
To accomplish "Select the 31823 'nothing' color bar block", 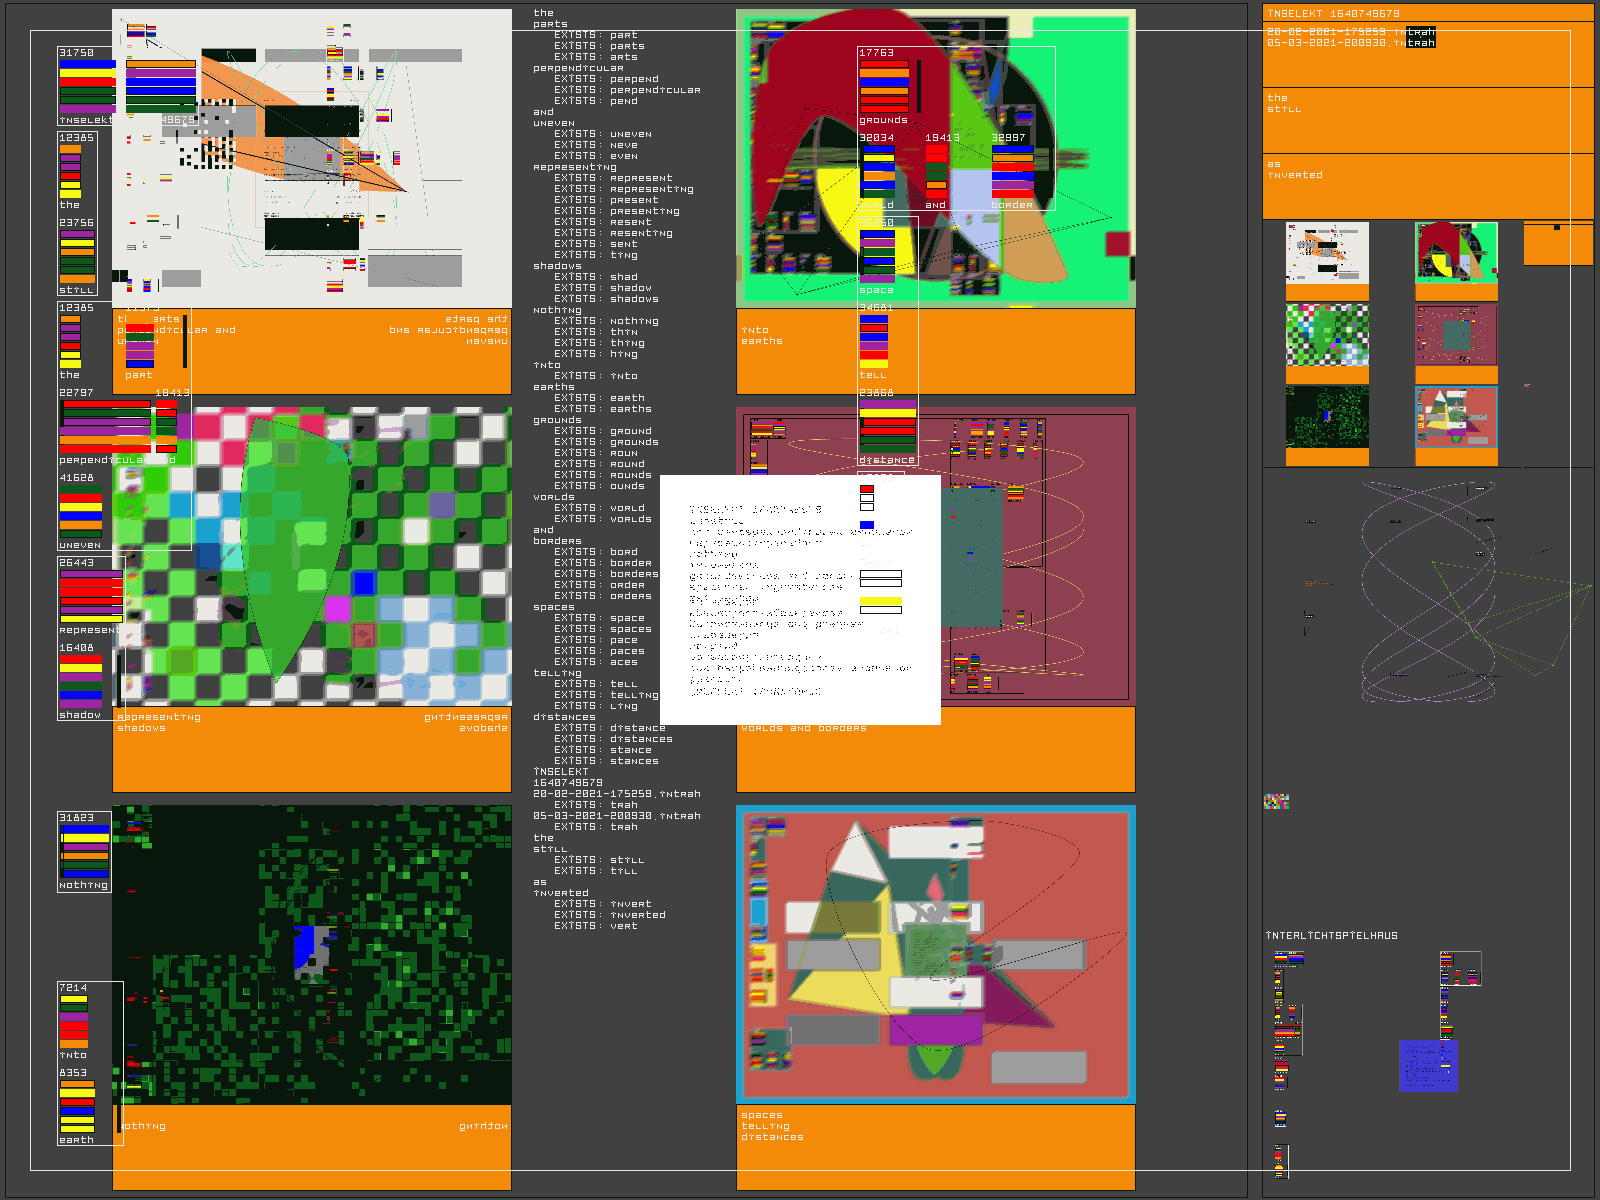I will [84, 851].
